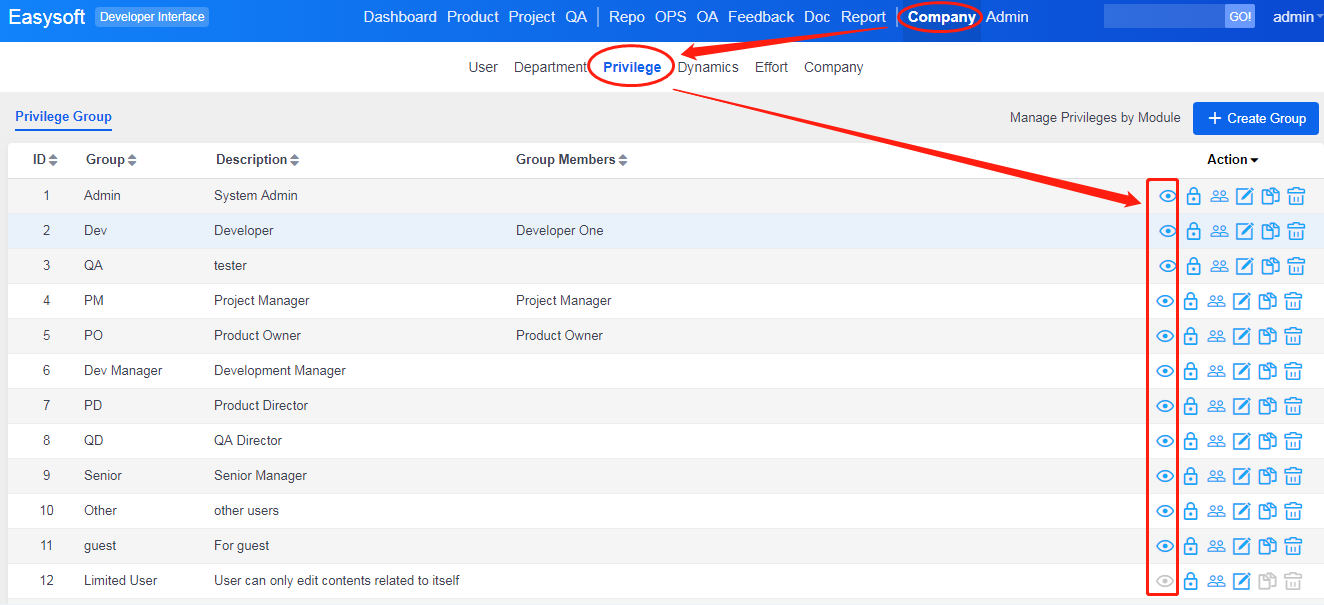Click lock icon in Dev Manager row
Viewport: 1324px width, 605px height.
(x=1190, y=371)
